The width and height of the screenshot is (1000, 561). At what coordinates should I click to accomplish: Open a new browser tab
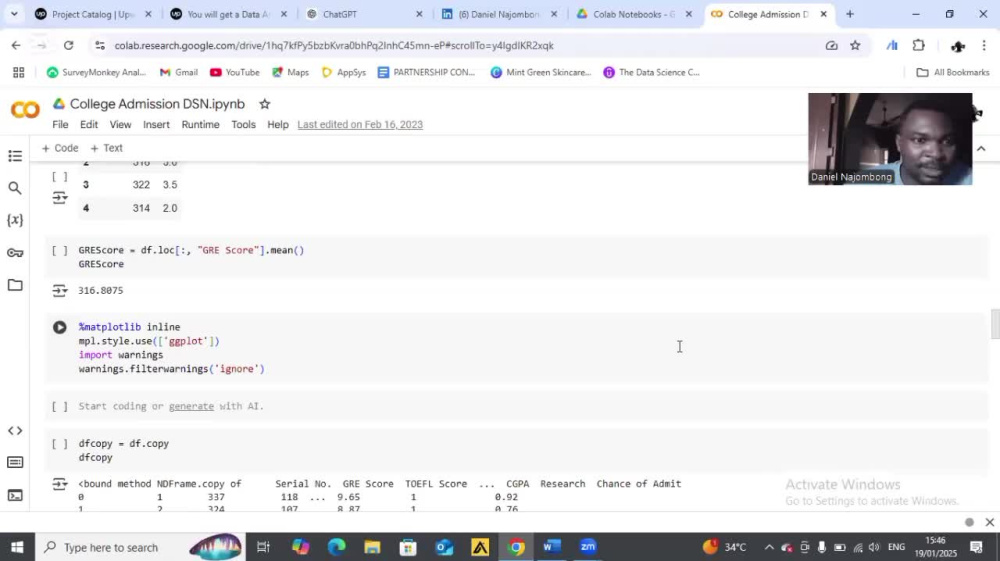click(849, 14)
